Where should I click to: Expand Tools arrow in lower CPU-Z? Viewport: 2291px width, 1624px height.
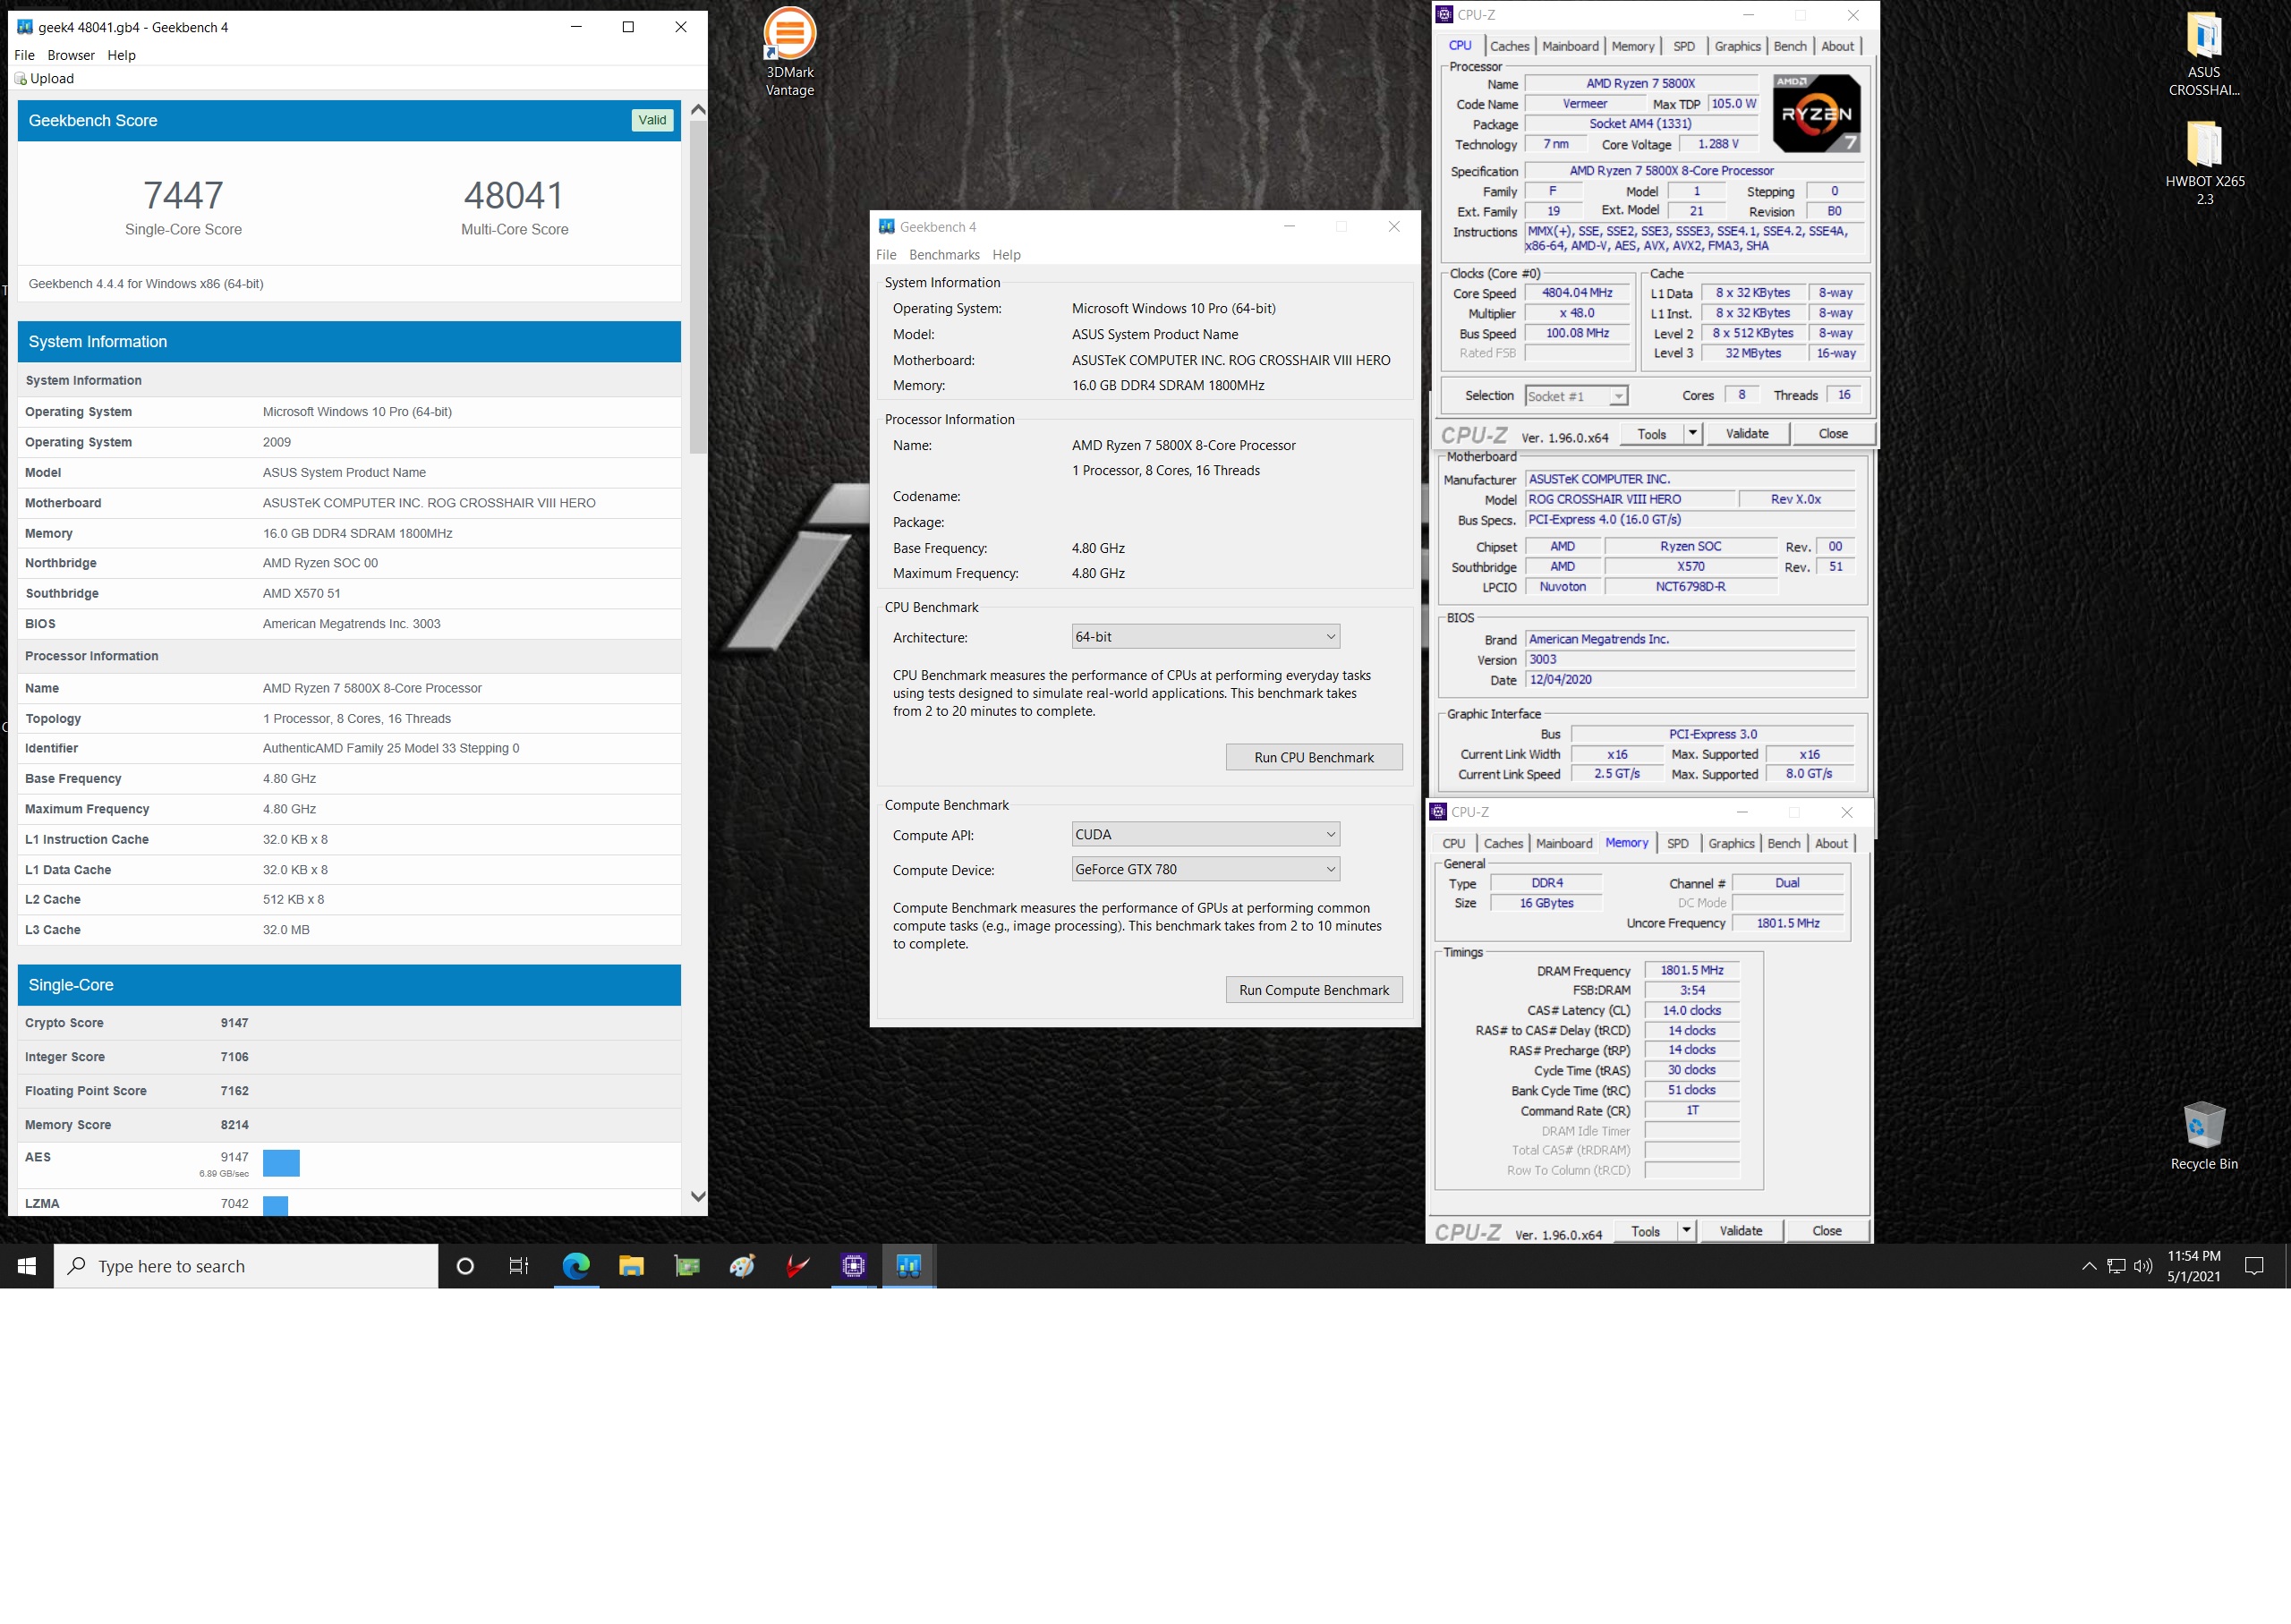point(1686,1231)
